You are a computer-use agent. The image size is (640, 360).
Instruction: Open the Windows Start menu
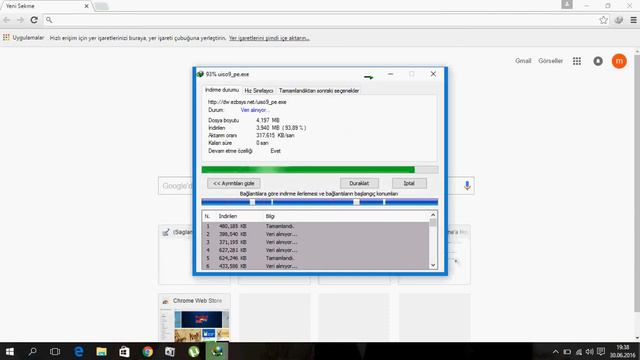pos(10,351)
